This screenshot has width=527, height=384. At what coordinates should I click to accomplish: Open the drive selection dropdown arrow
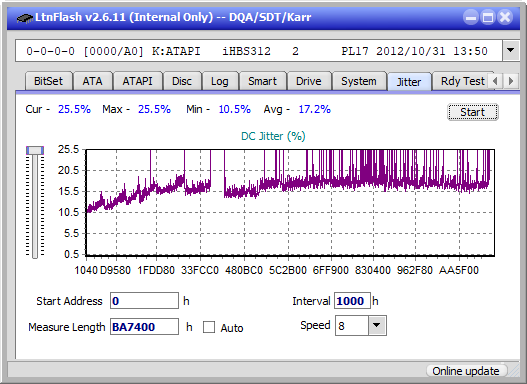click(511, 51)
